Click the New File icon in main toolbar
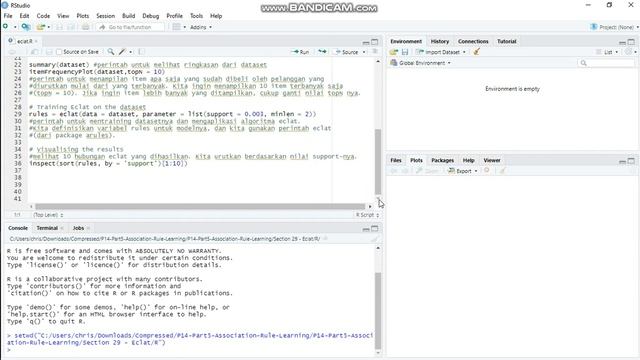The width and height of the screenshot is (640, 360). 5,27
